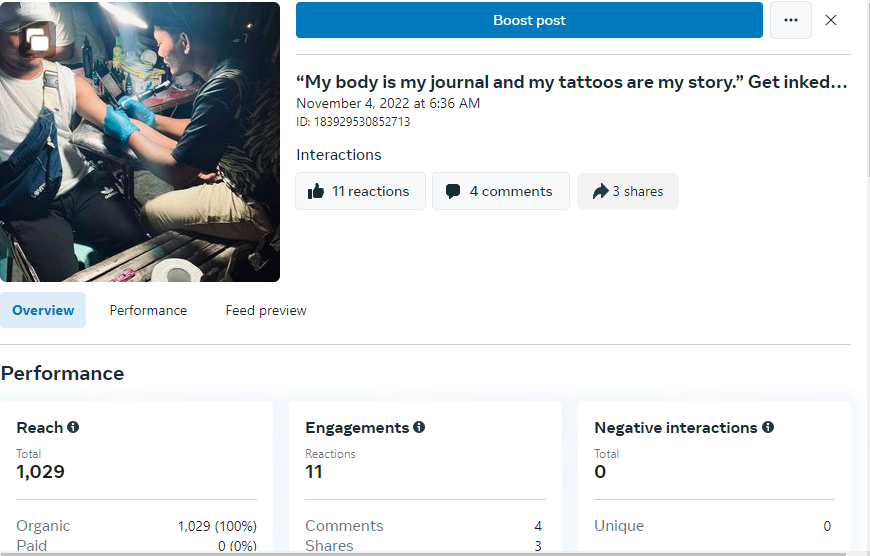Viewport: 870px width, 556px height.
Task: Click the Negative interactions info icon
Action: pyautogui.click(x=768, y=427)
